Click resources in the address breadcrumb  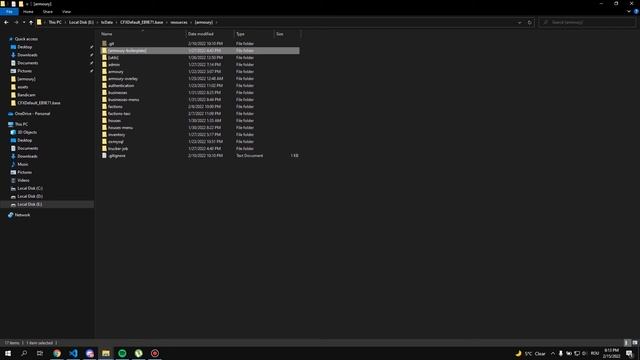click(x=179, y=22)
